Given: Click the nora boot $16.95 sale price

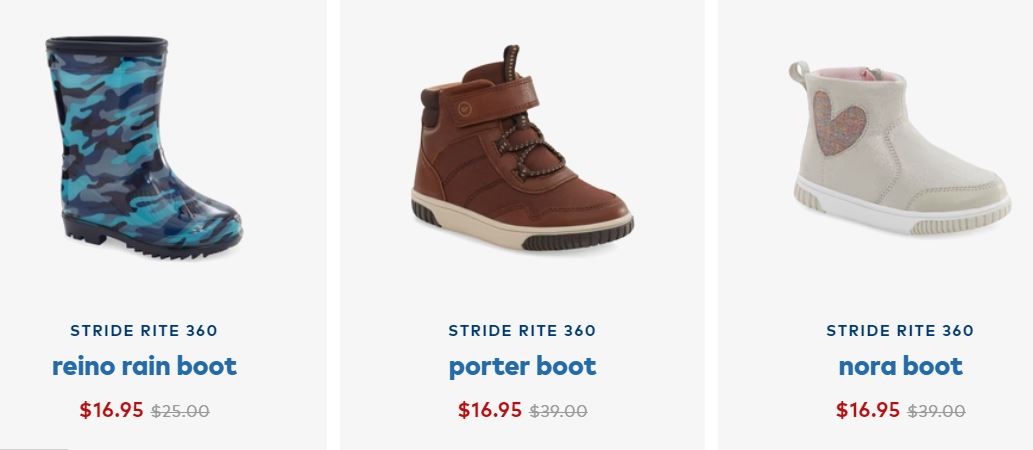Looking at the screenshot, I should pos(868,409).
